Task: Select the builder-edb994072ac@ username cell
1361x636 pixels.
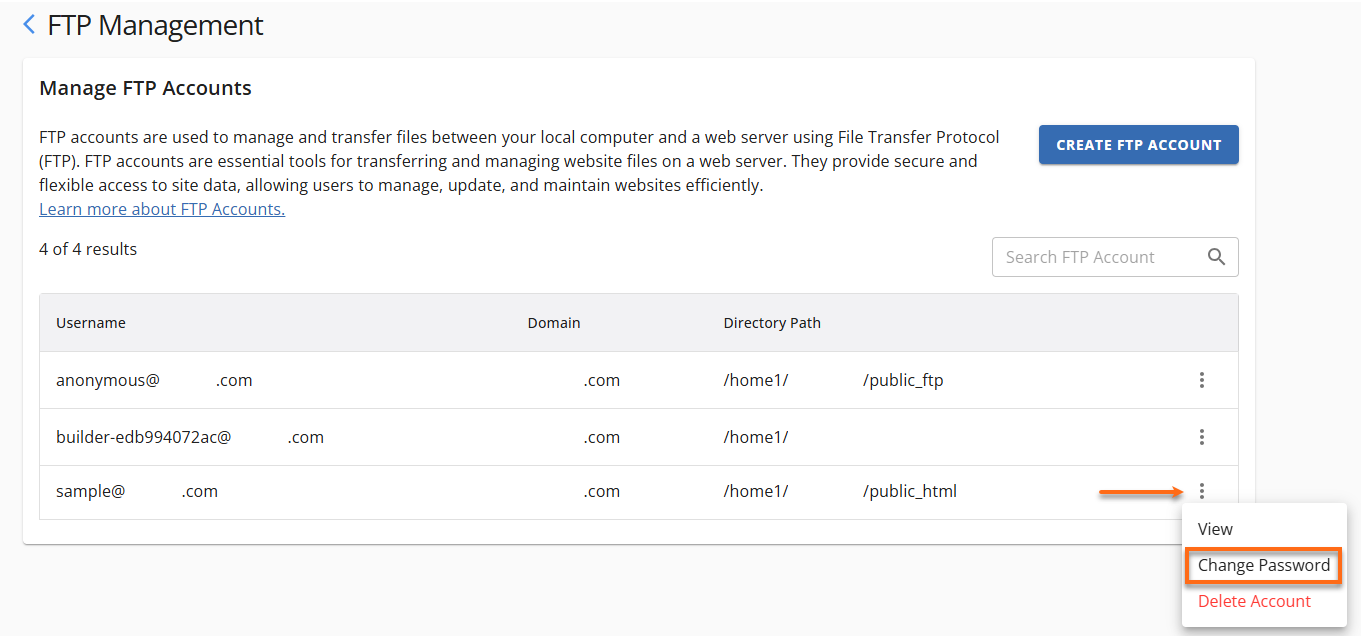Action: (190, 437)
